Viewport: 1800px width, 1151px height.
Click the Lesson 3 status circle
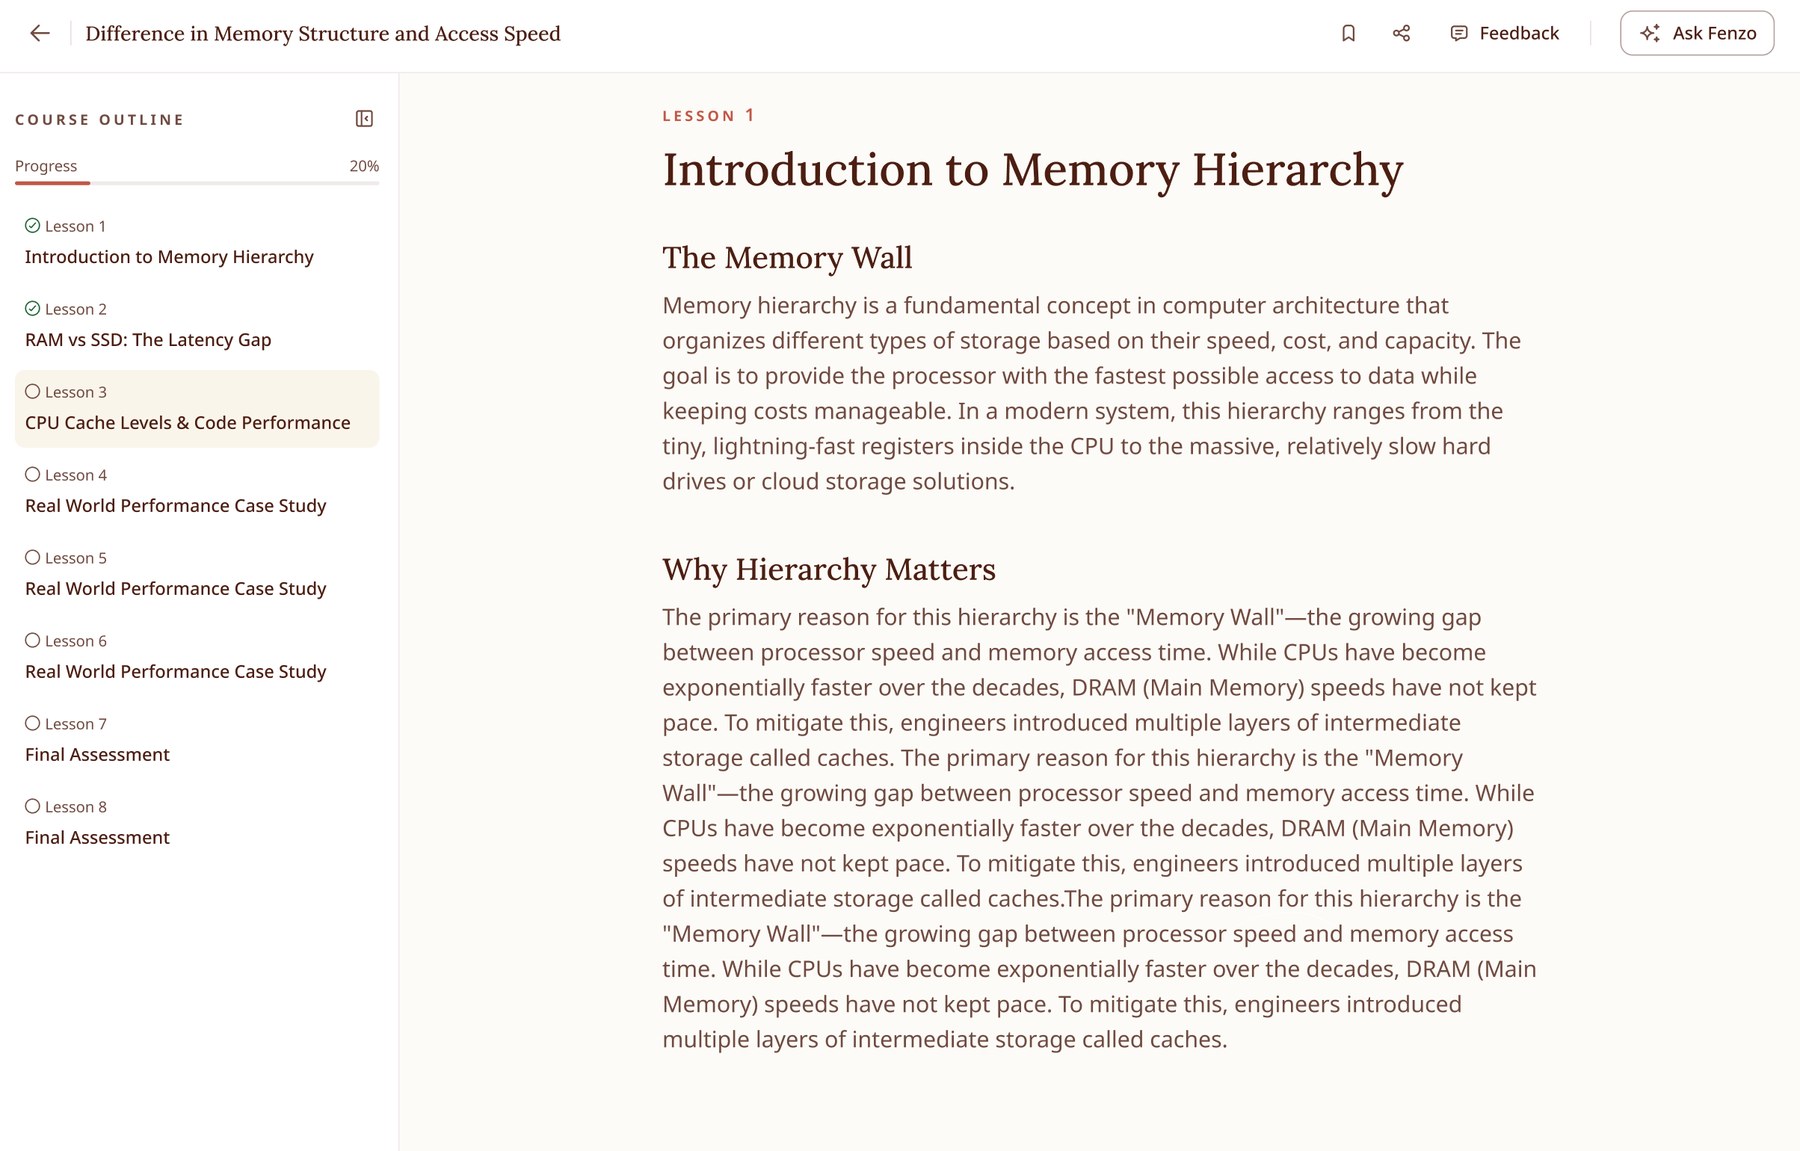click(x=33, y=391)
